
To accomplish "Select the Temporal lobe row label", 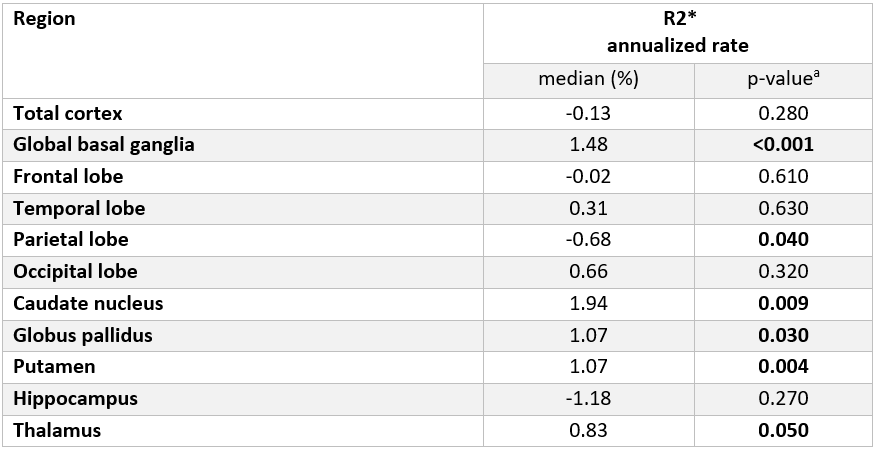I will [x=79, y=208].
